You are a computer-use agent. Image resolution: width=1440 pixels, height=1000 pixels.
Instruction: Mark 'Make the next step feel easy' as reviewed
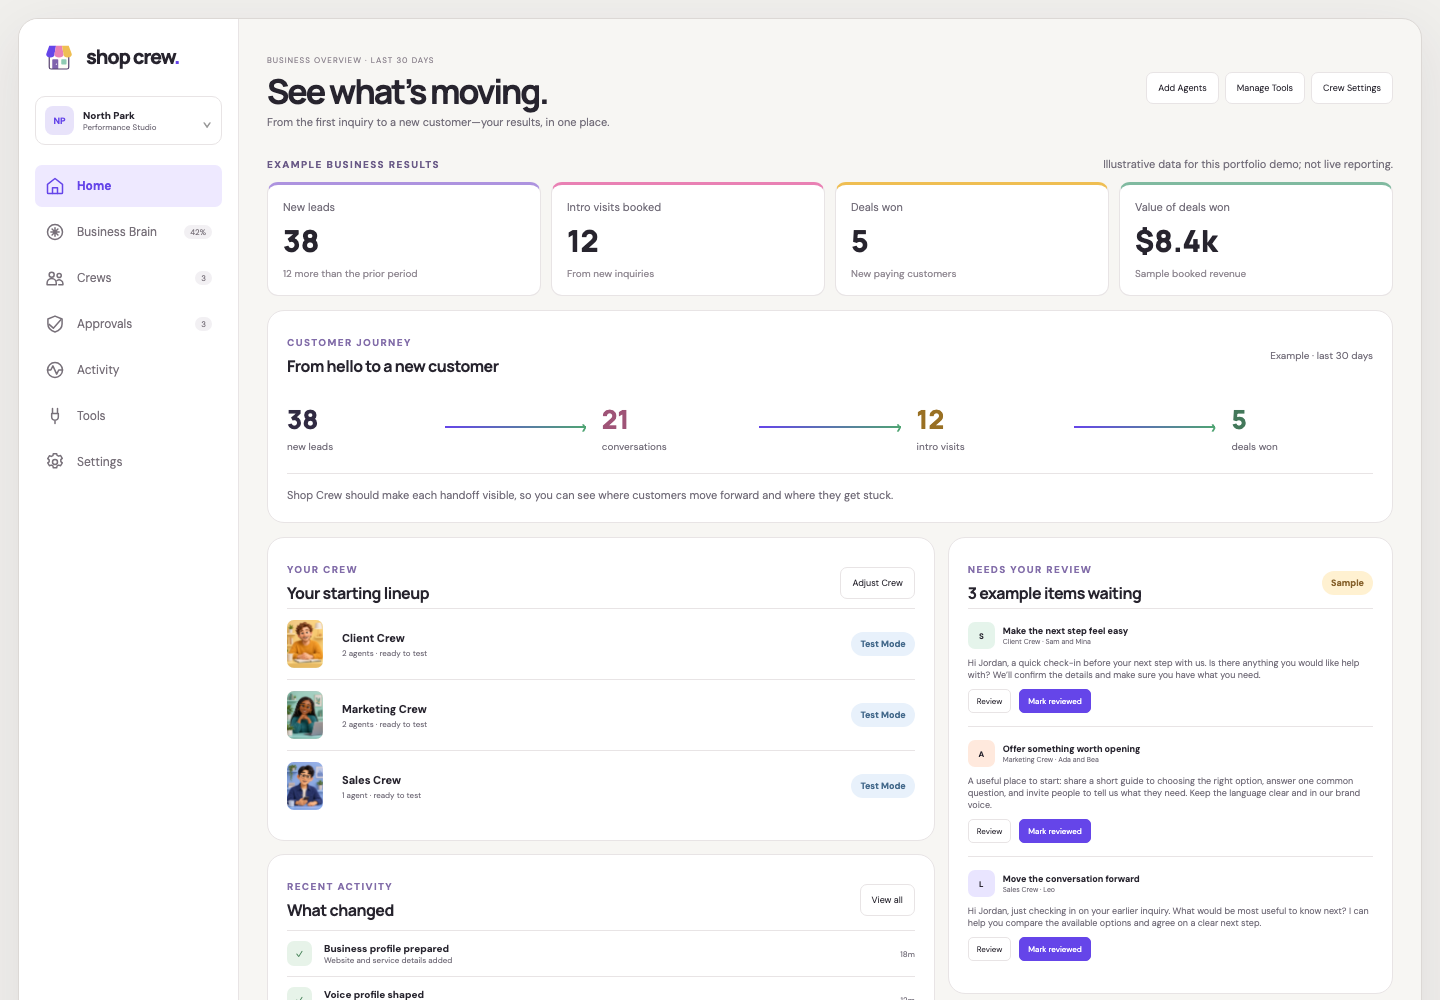click(x=1055, y=701)
